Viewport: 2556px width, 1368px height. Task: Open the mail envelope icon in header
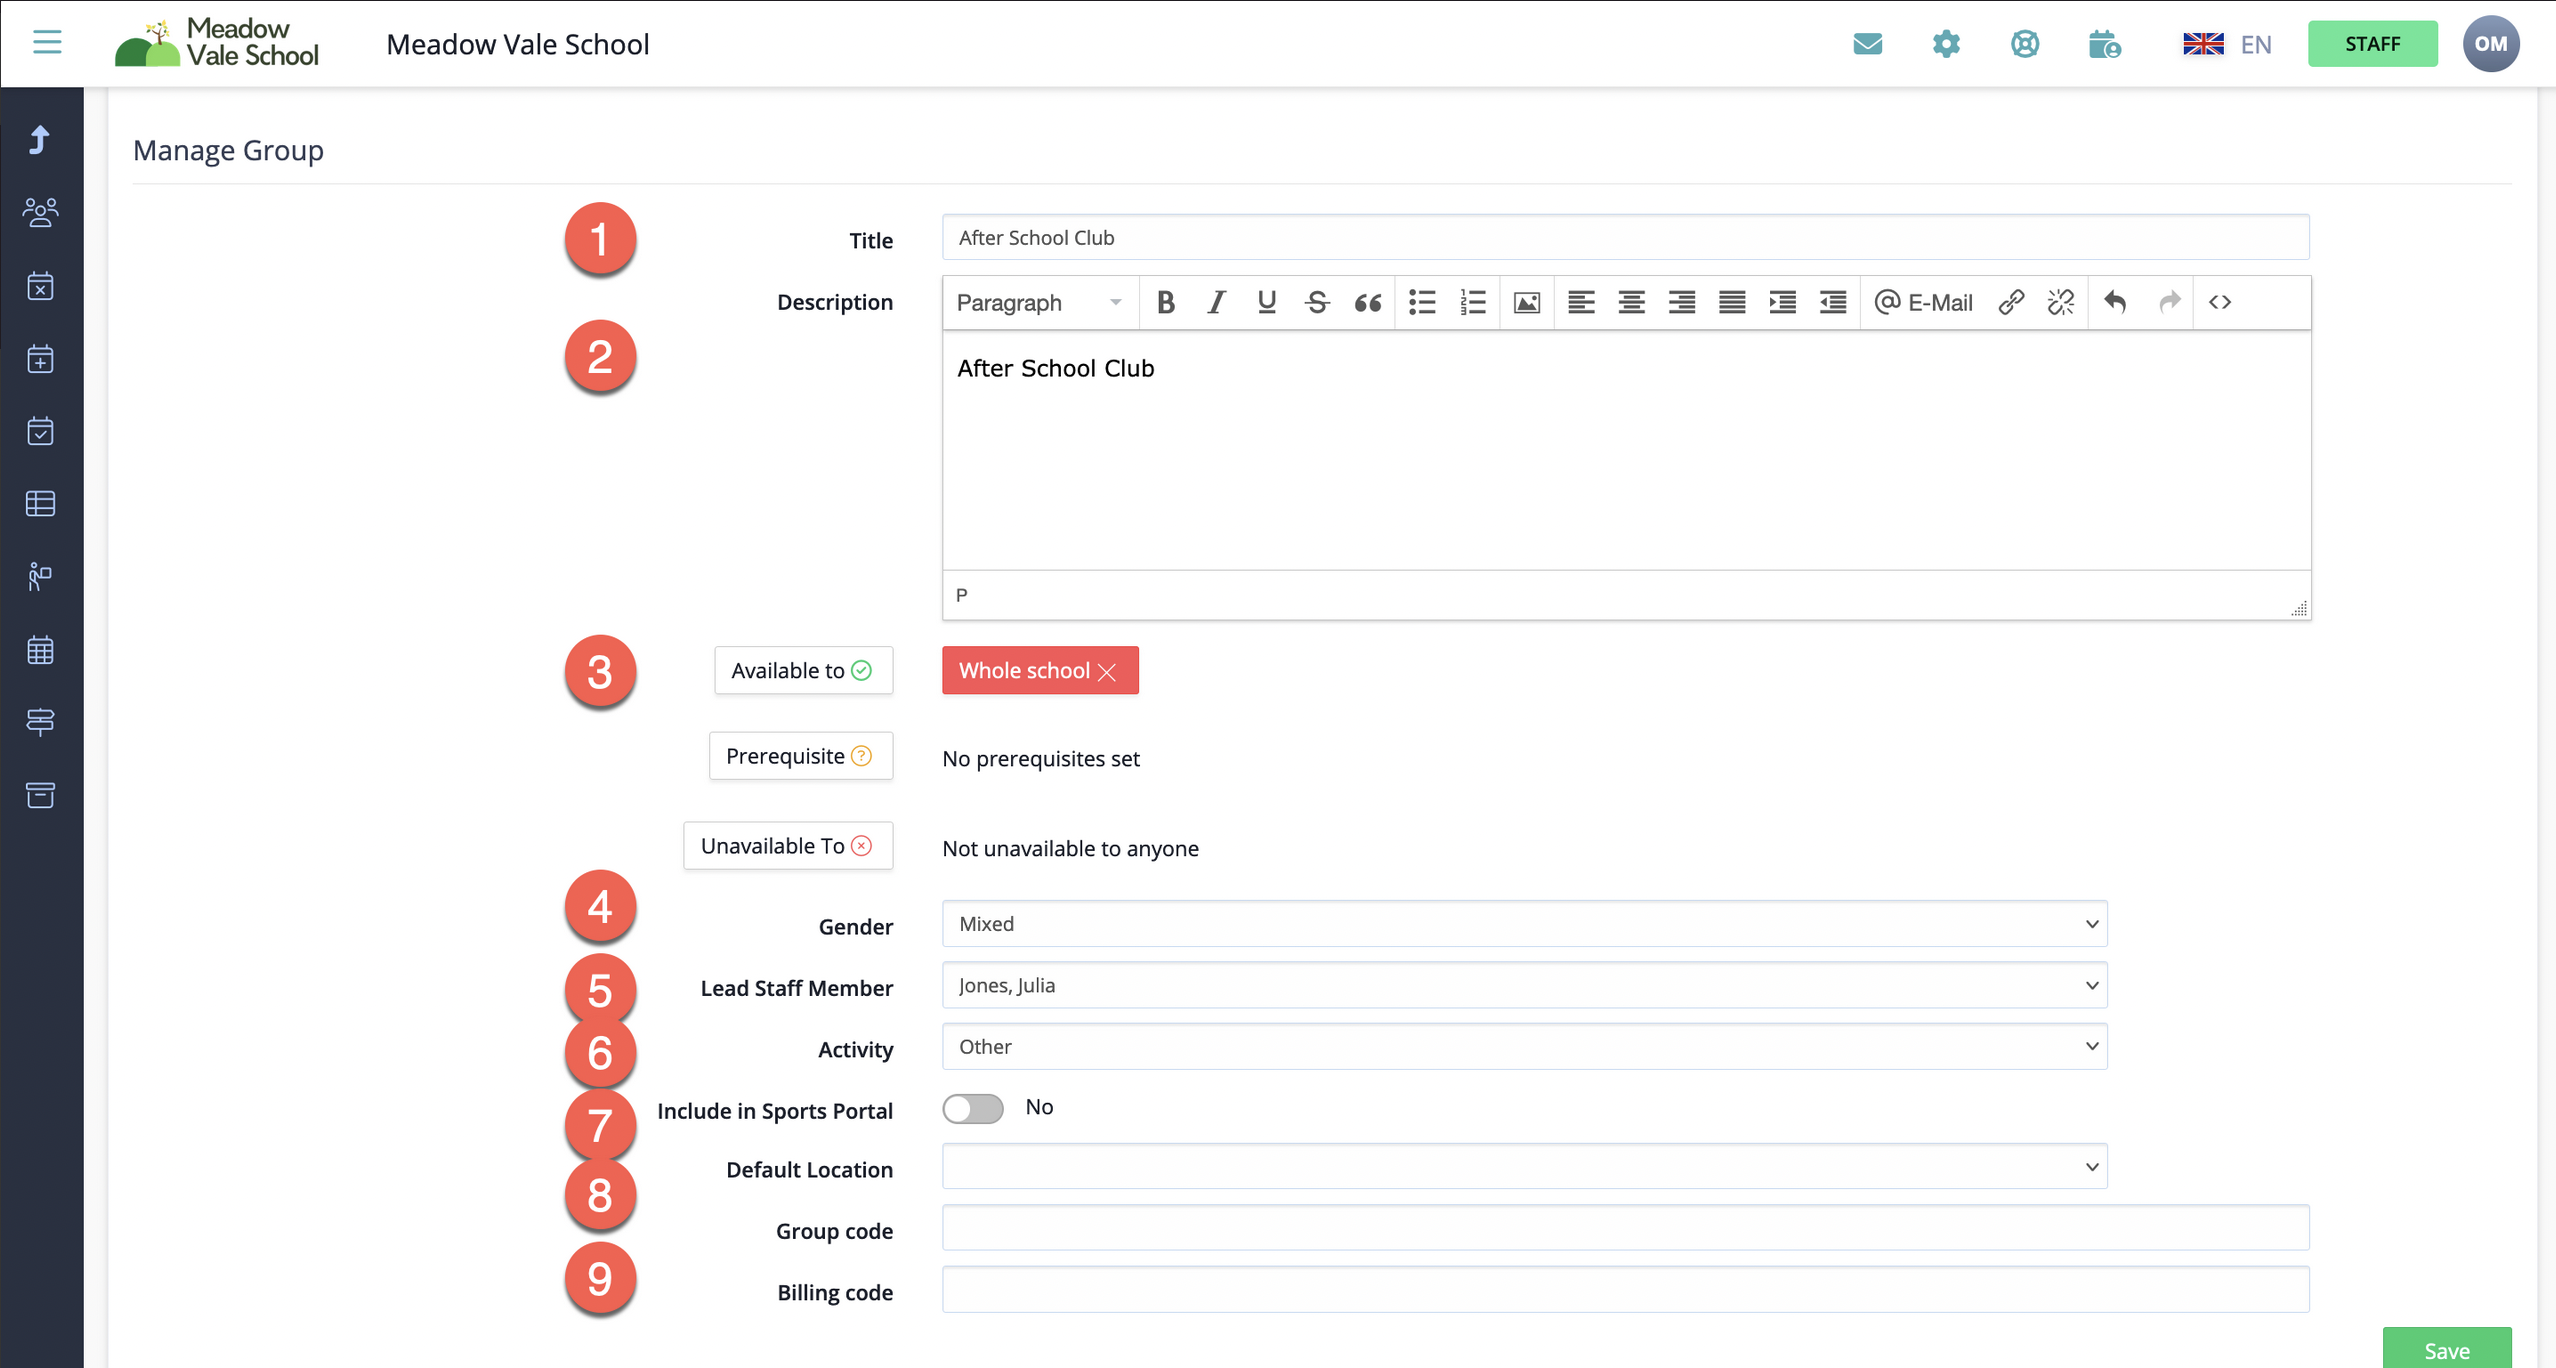pyautogui.click(x=1867, y=44)
